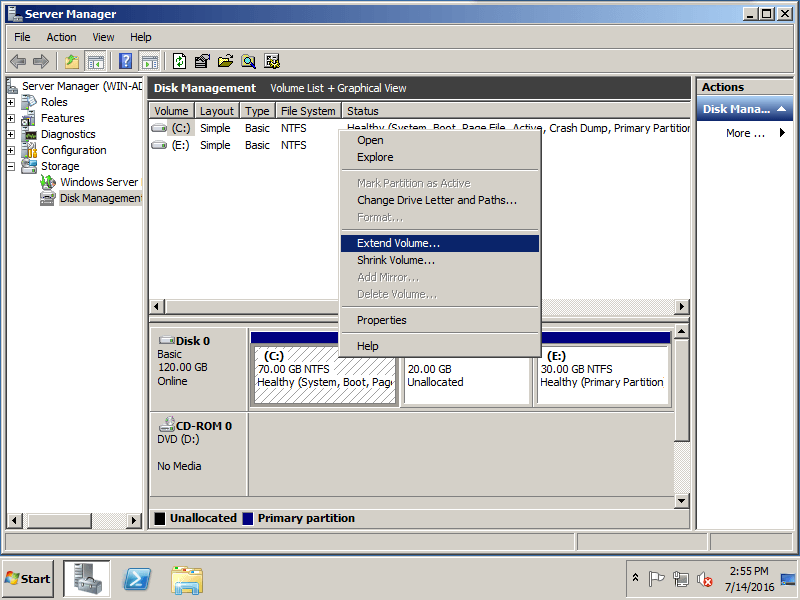Select Properties in the context menu
This screenshot has height=600, width=800.
pyautogui.click(x=440, y=320)
